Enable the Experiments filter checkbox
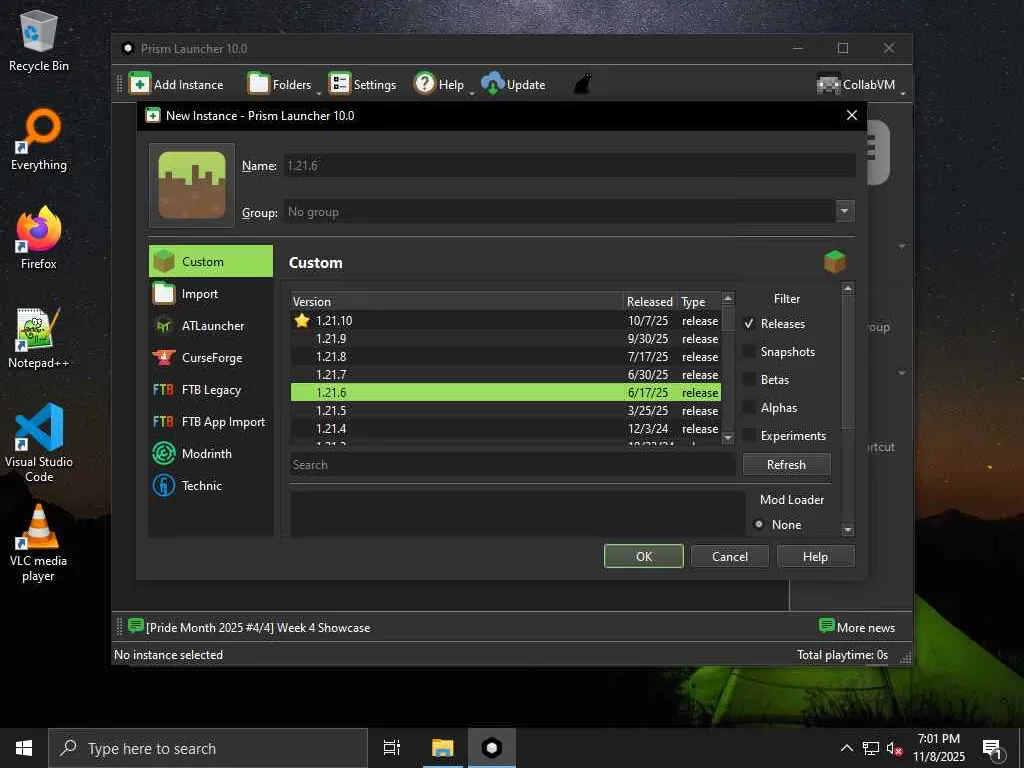Image resolution: width=1024 pixels, height=768 pixels. coord(749,436)
